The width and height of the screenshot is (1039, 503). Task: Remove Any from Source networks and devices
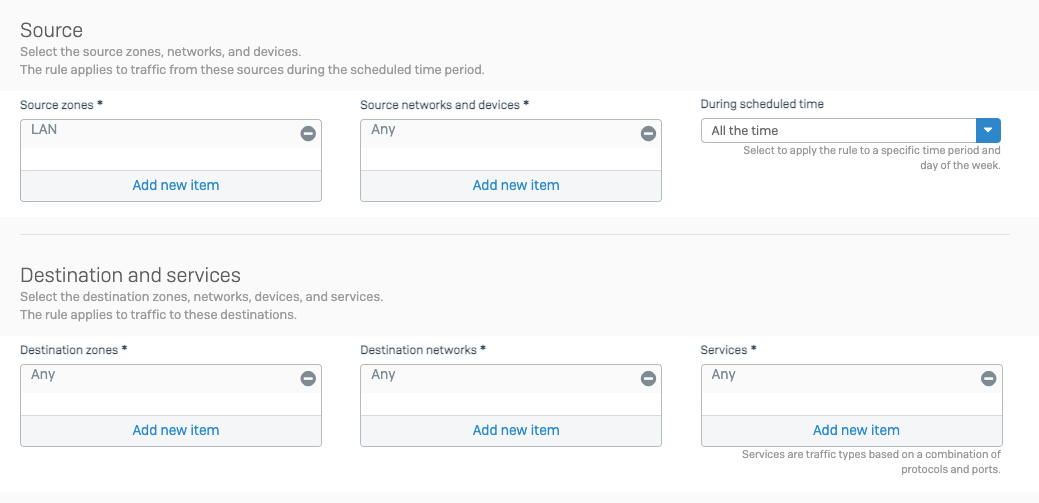[648, 133]
